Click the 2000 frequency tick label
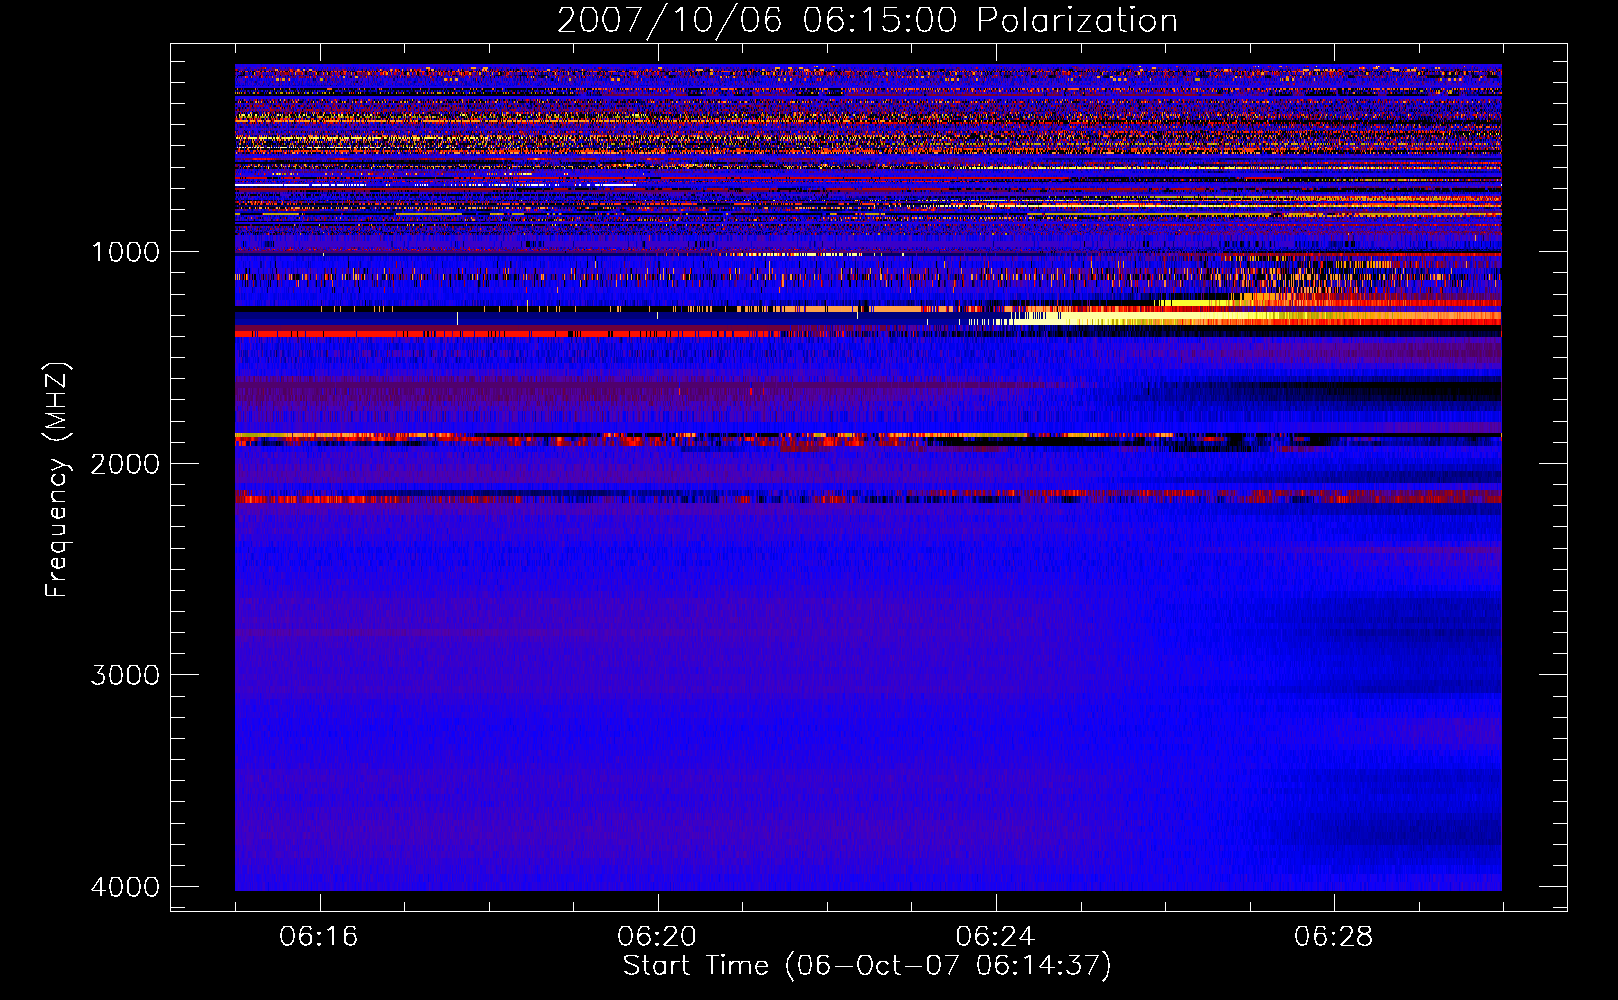 point(125,463)
